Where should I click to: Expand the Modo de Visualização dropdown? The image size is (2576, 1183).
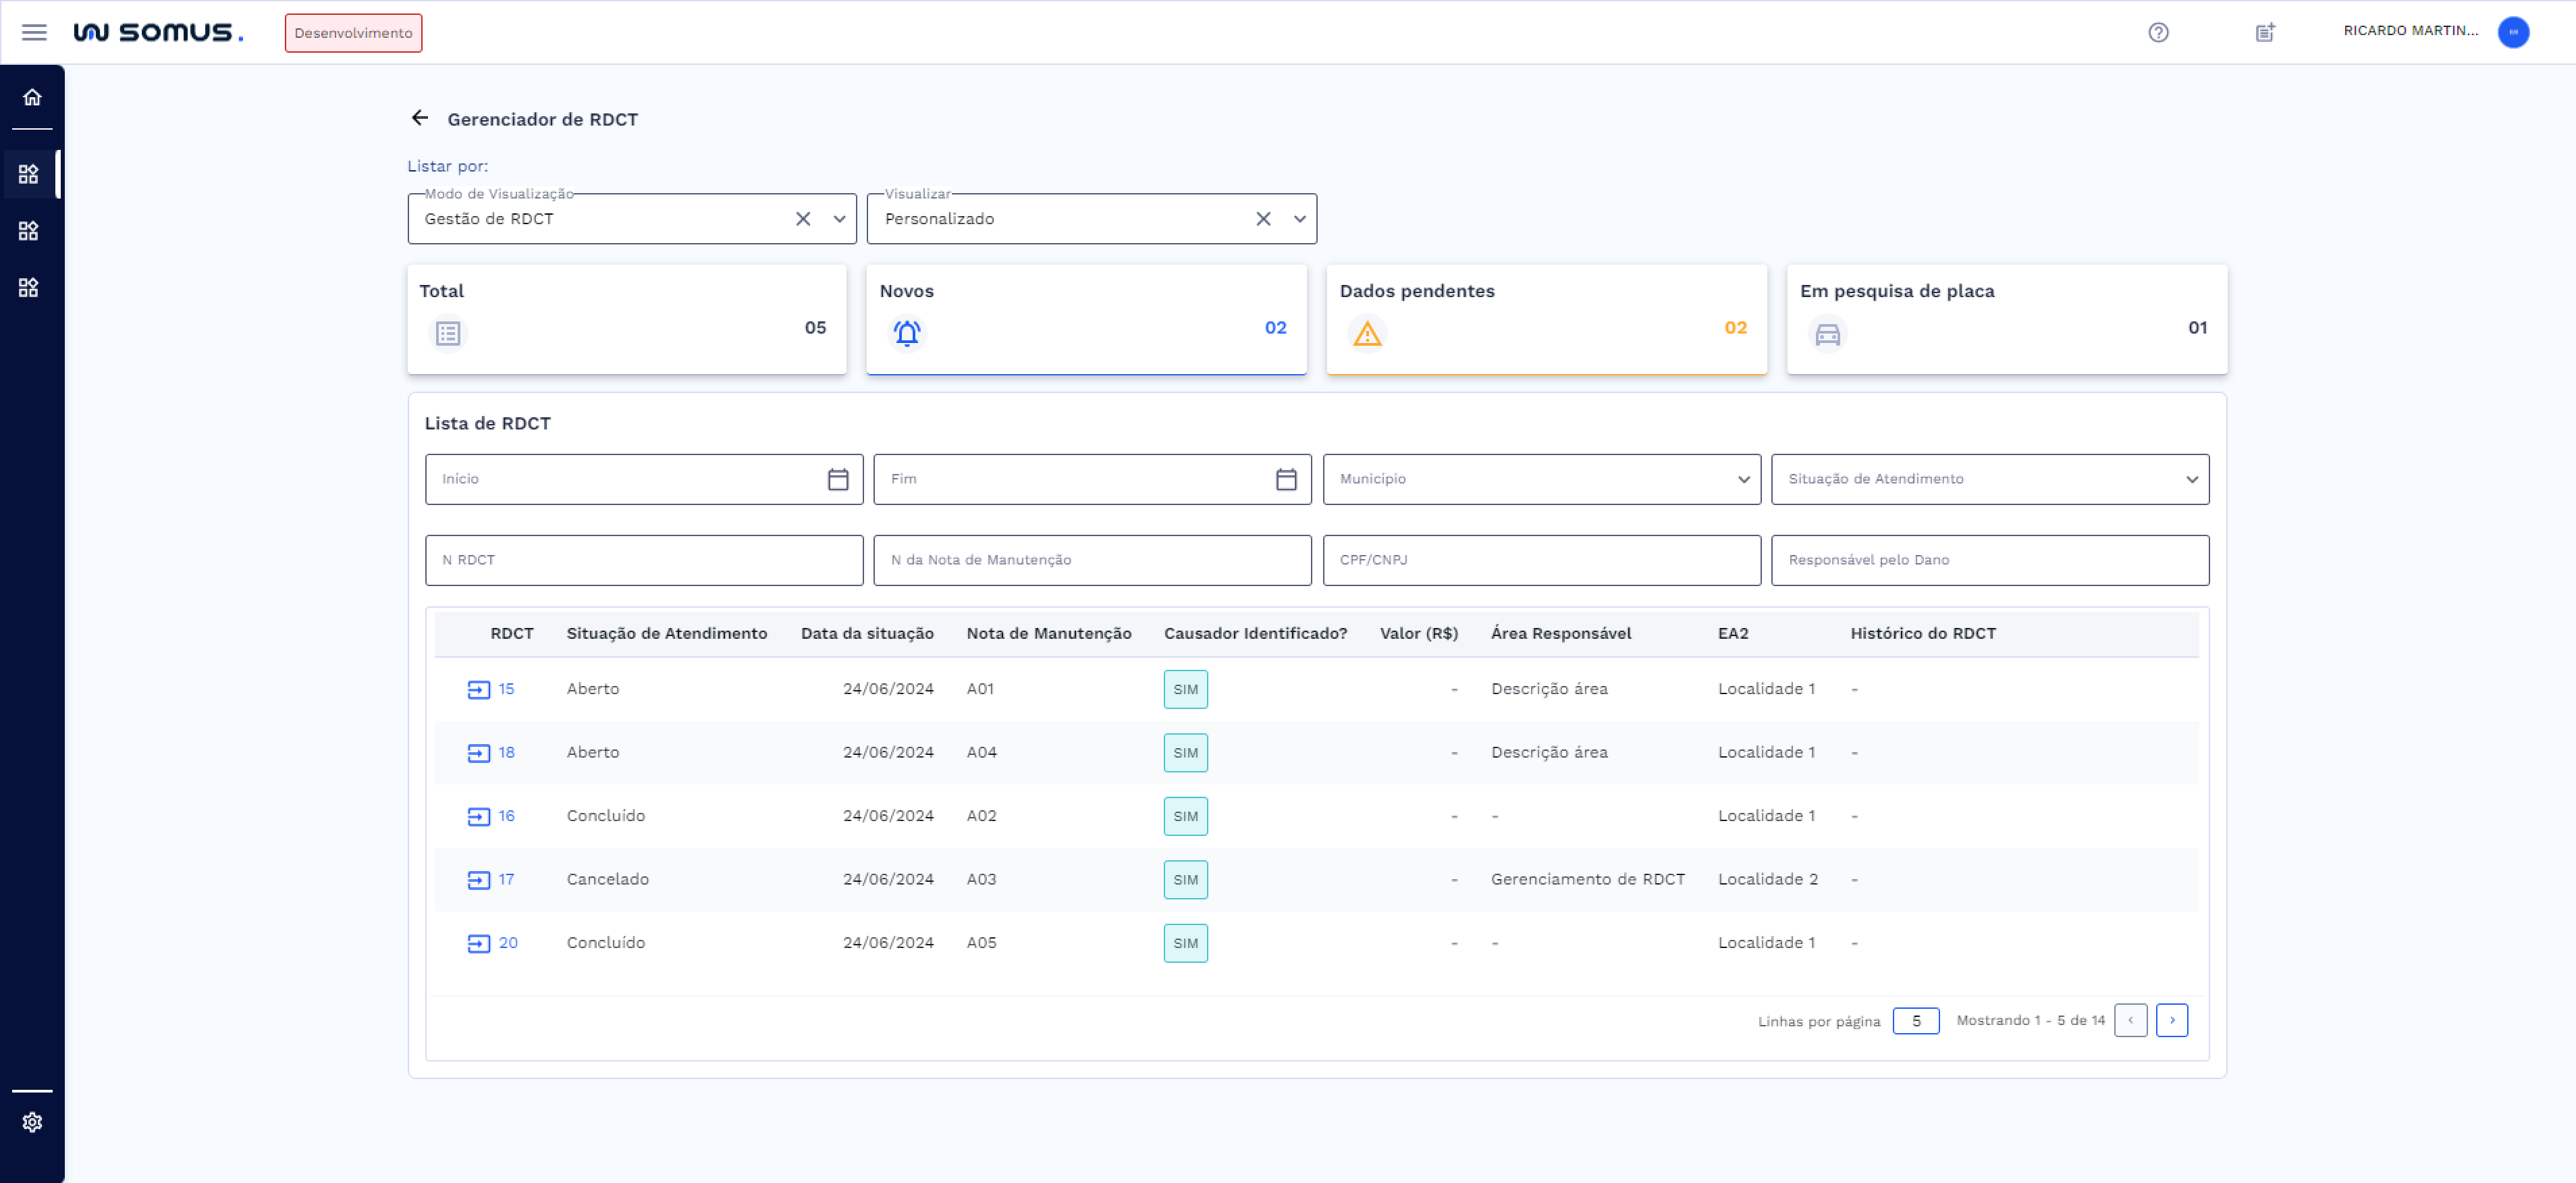click(x=839, y=219)
